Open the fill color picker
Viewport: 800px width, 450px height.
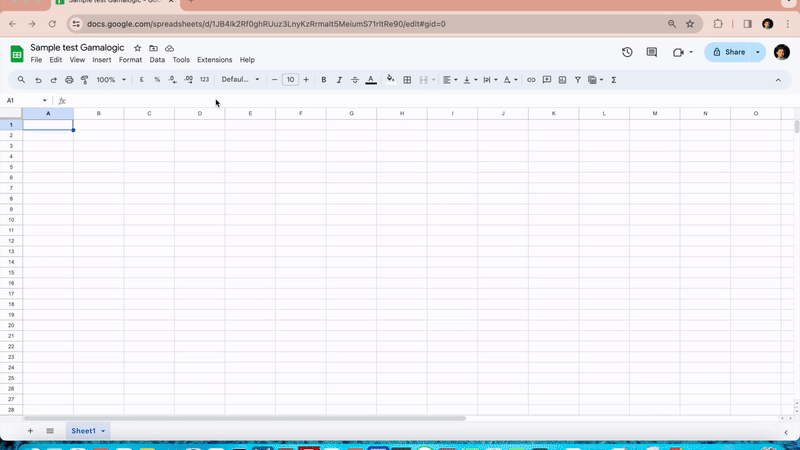[x=390, y=80]
